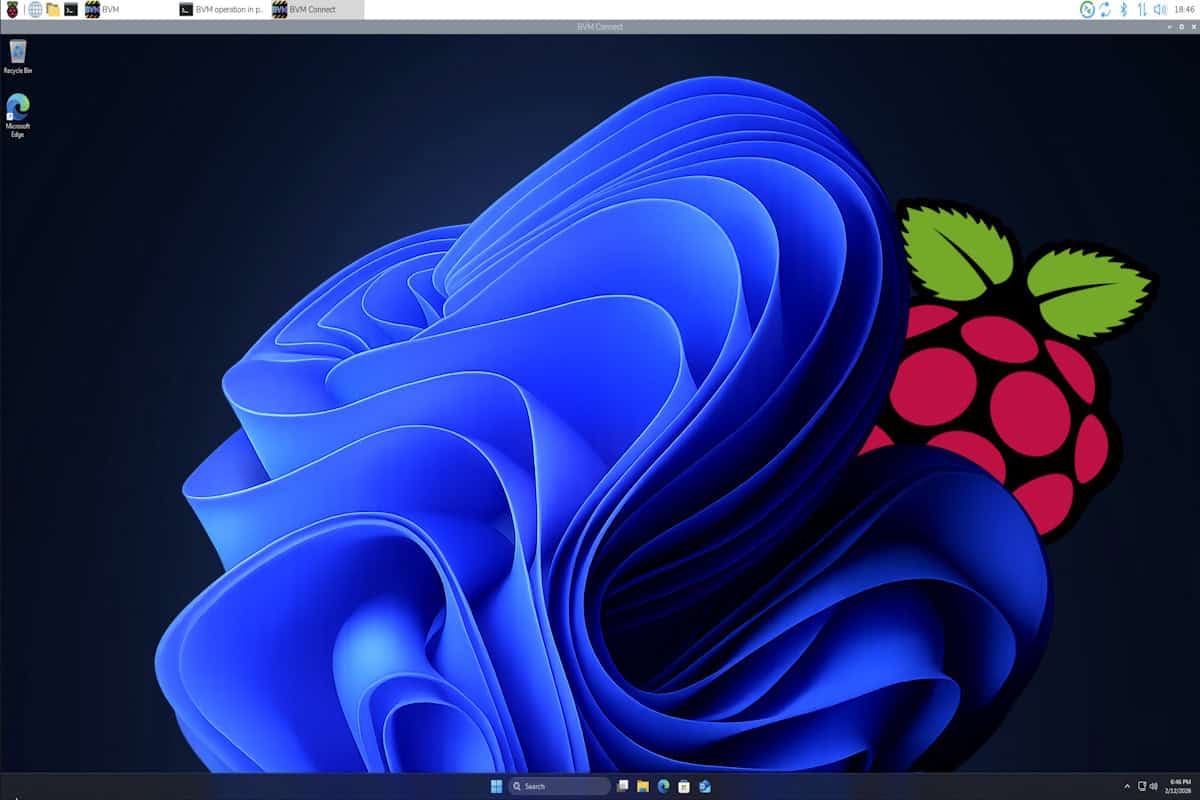Open the network arrows menu in Pi panel
Screen dimensions: 1200x800
pyautogui.click(x=1141, y=9)
